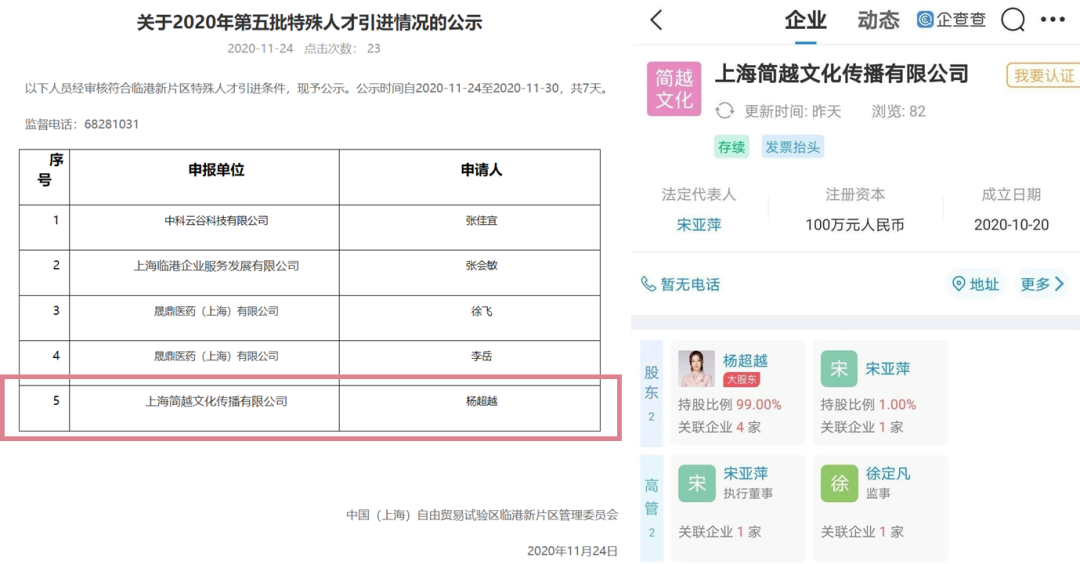Open executive 宋亚萍 执行董事 link

pyautogui.click(x=745, y=473)
